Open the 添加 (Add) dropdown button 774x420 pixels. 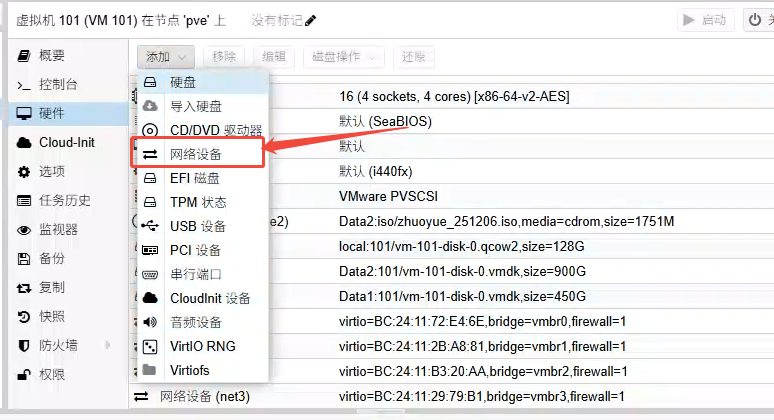[166, 57]
